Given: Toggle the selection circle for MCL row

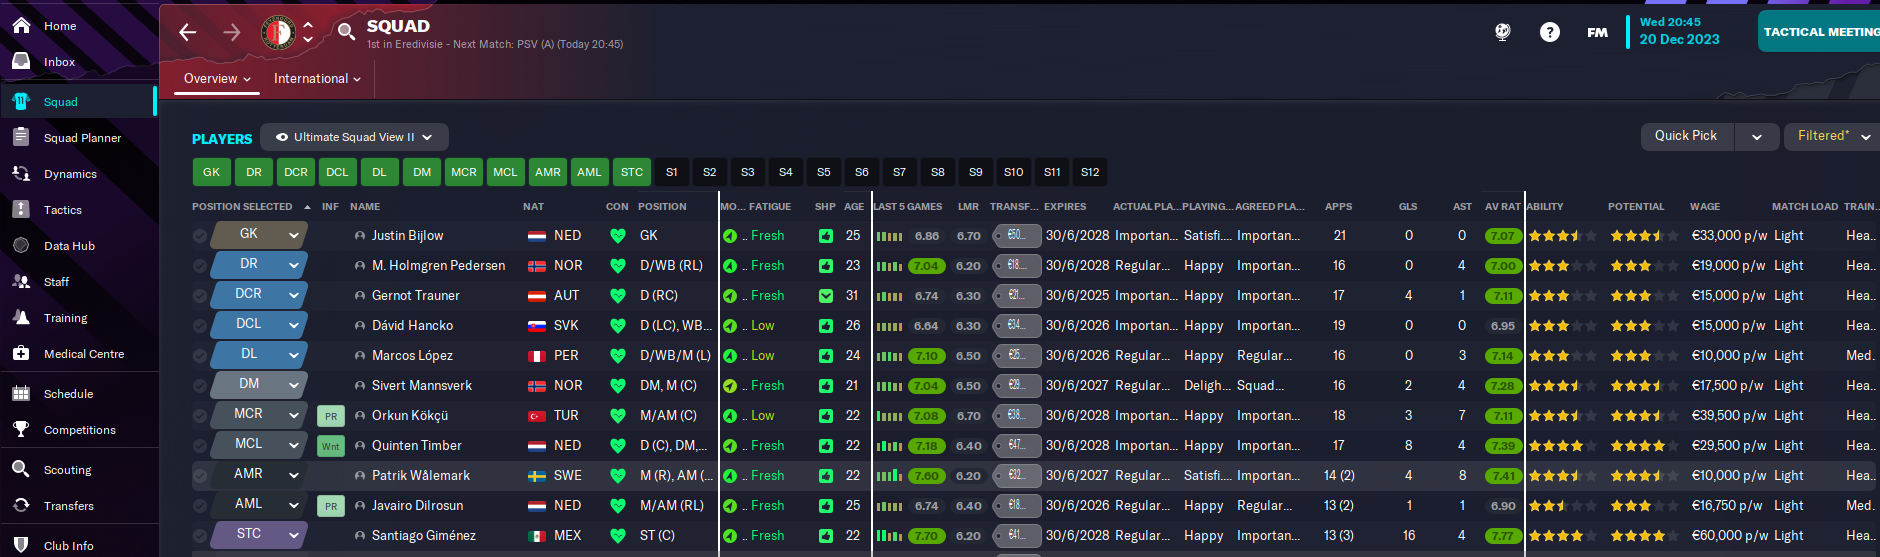Looking at the screenshot, I should [200, 446].
